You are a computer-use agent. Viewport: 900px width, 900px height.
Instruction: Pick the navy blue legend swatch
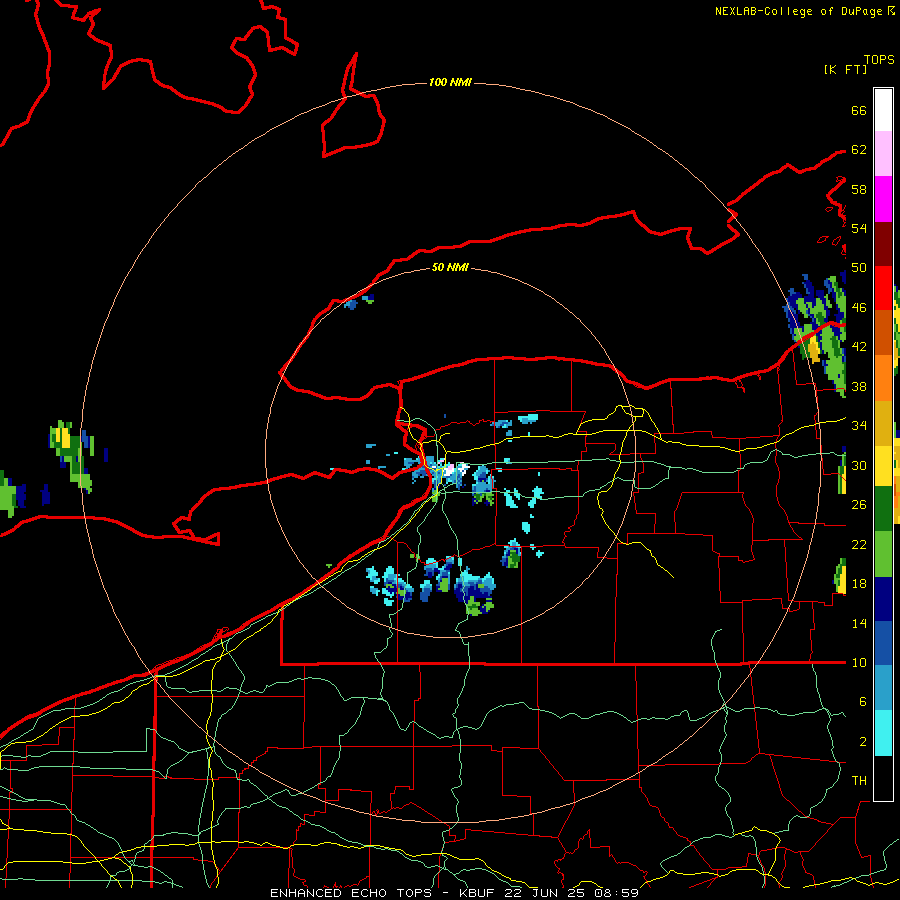click(883, 599)
